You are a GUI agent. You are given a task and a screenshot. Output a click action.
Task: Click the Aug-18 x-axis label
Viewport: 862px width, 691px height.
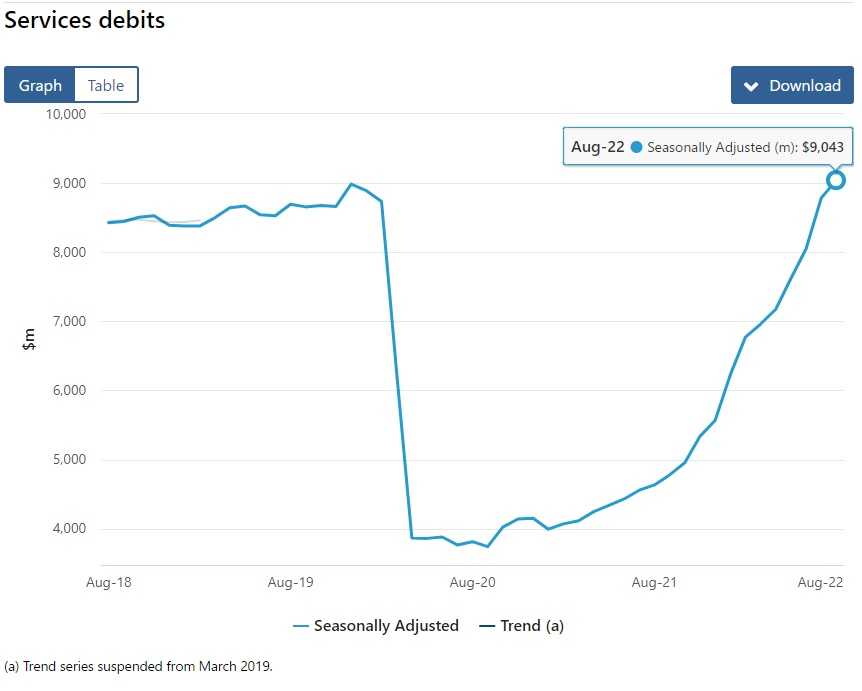[x=108, y=581]
